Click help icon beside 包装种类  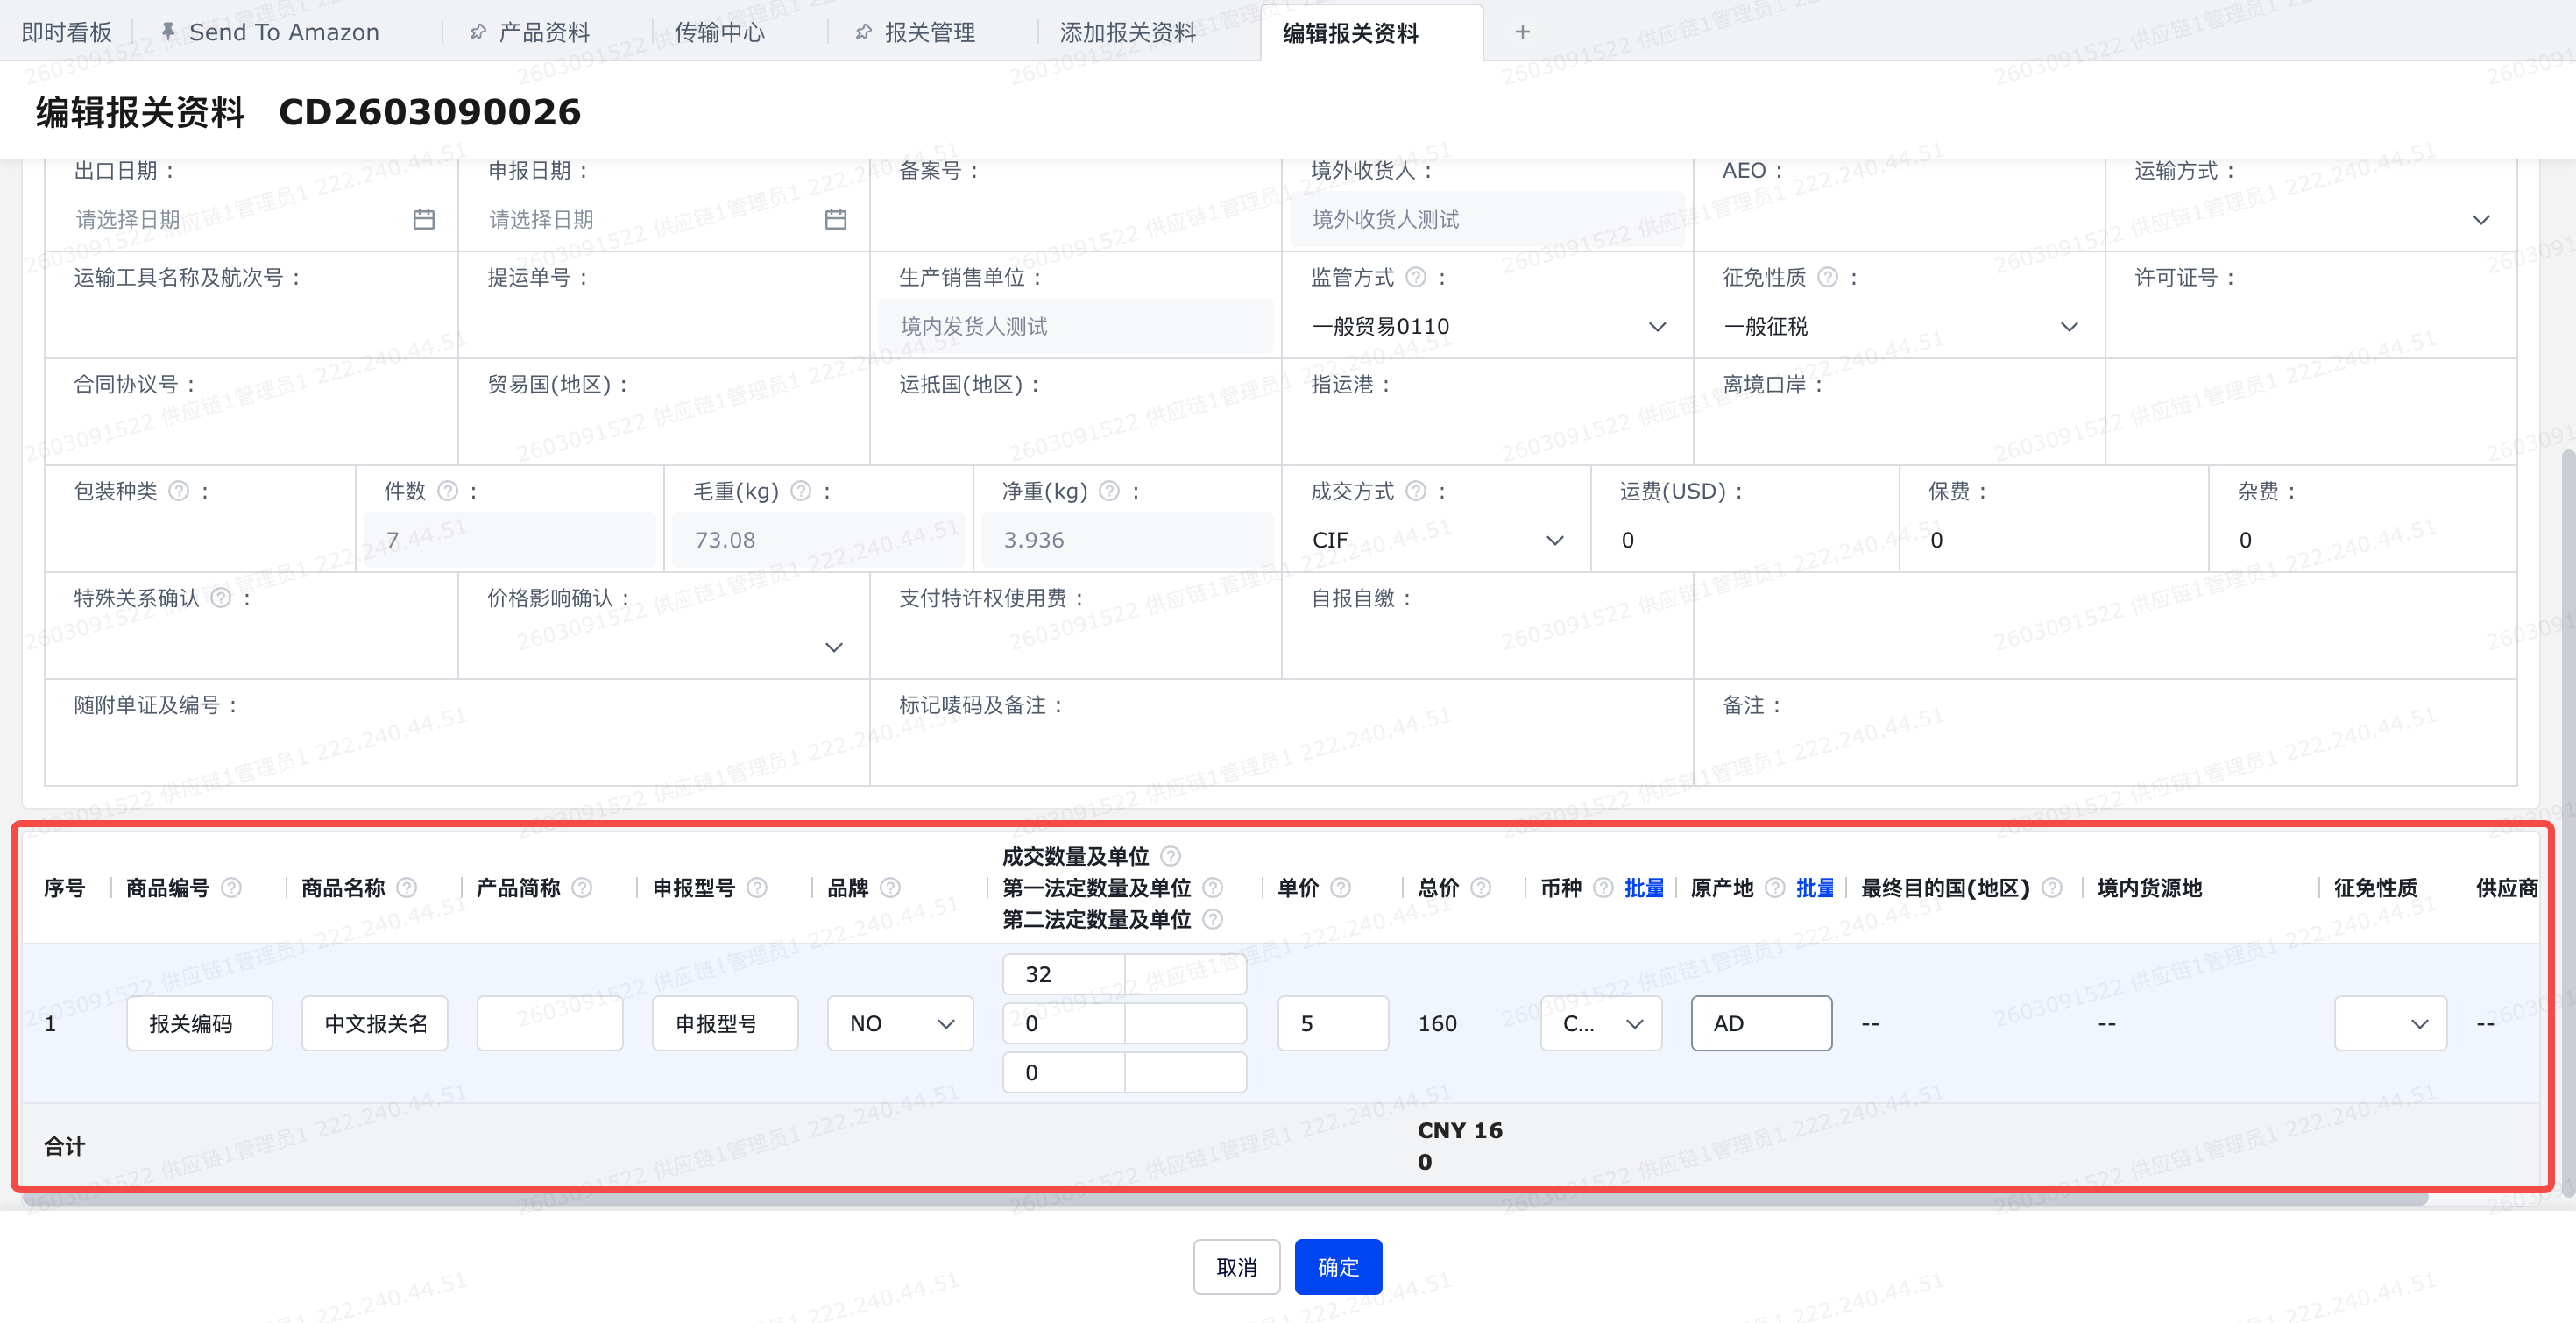[179, 491]
